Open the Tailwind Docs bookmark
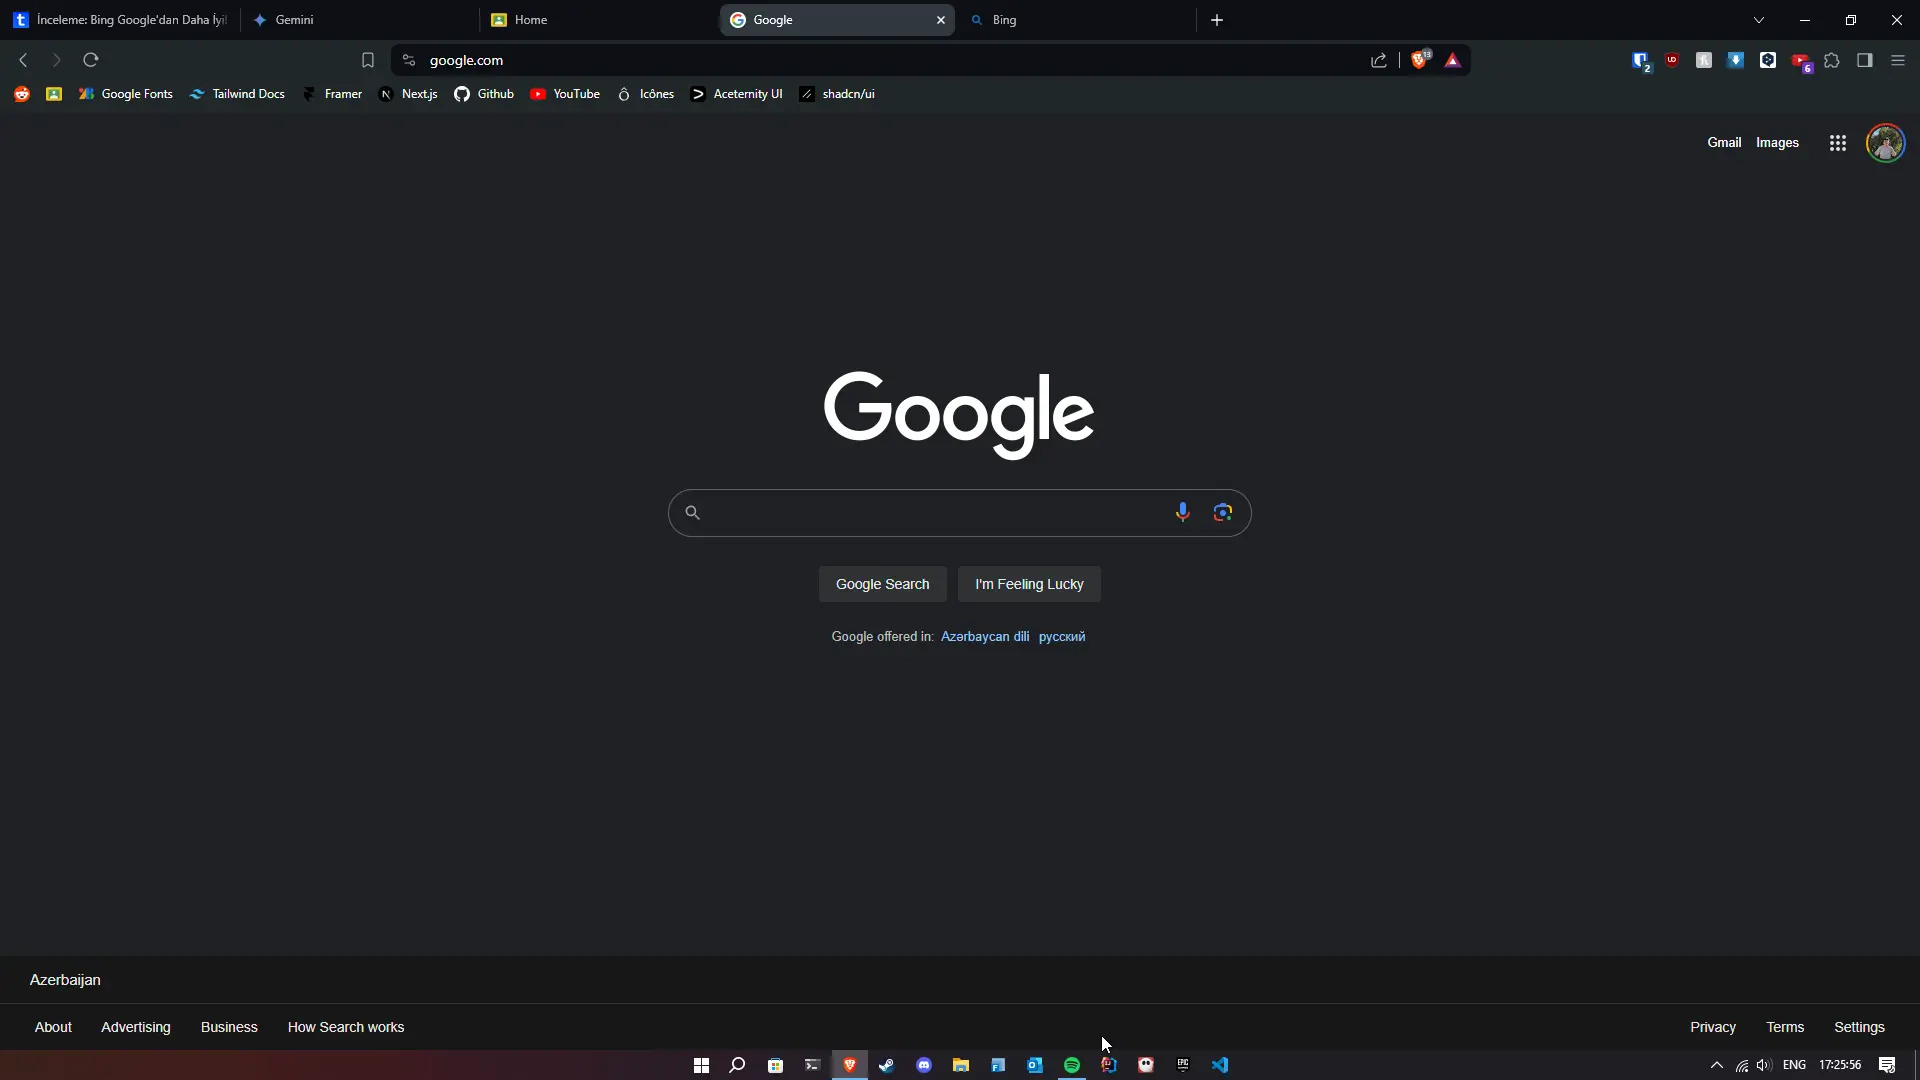This screenshot has width=1920, height=1080. (x=237, y=94)
